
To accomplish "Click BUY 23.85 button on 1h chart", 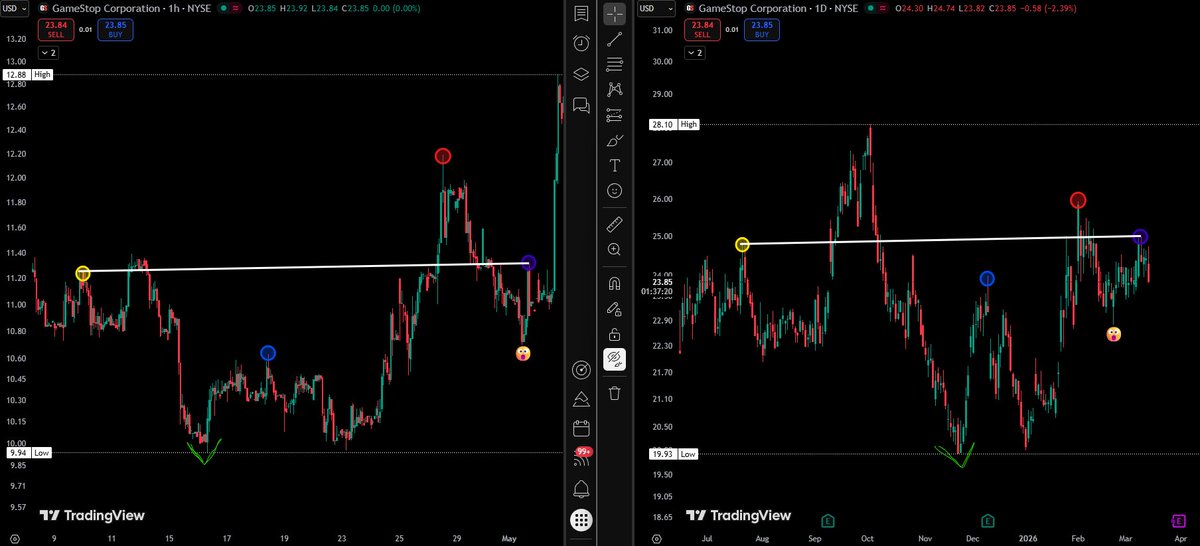I will (116, 30).
